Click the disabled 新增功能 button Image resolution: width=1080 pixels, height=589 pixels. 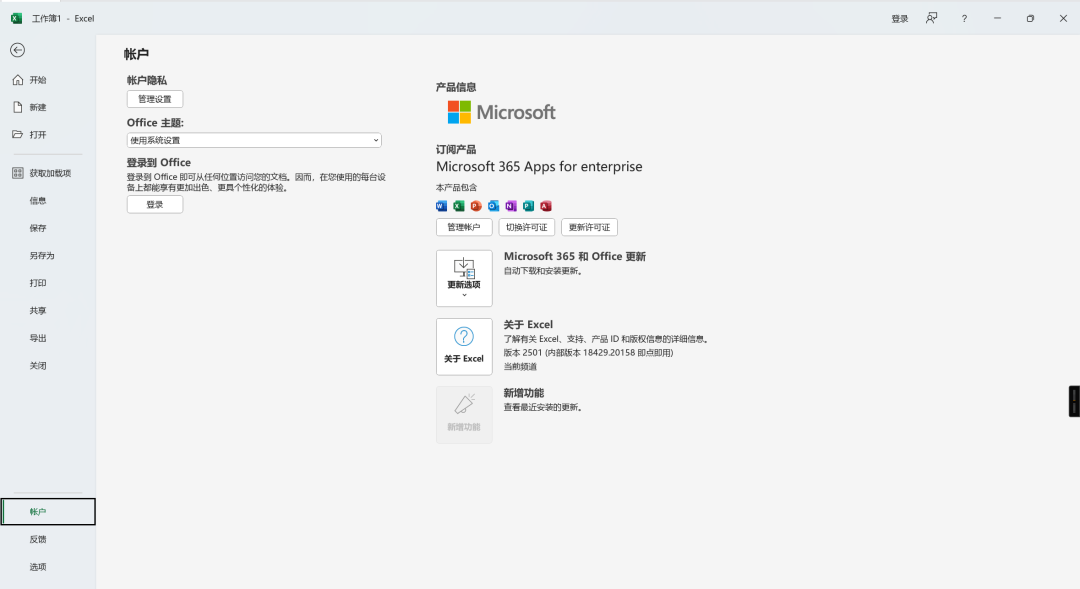[x=464, y=415]
